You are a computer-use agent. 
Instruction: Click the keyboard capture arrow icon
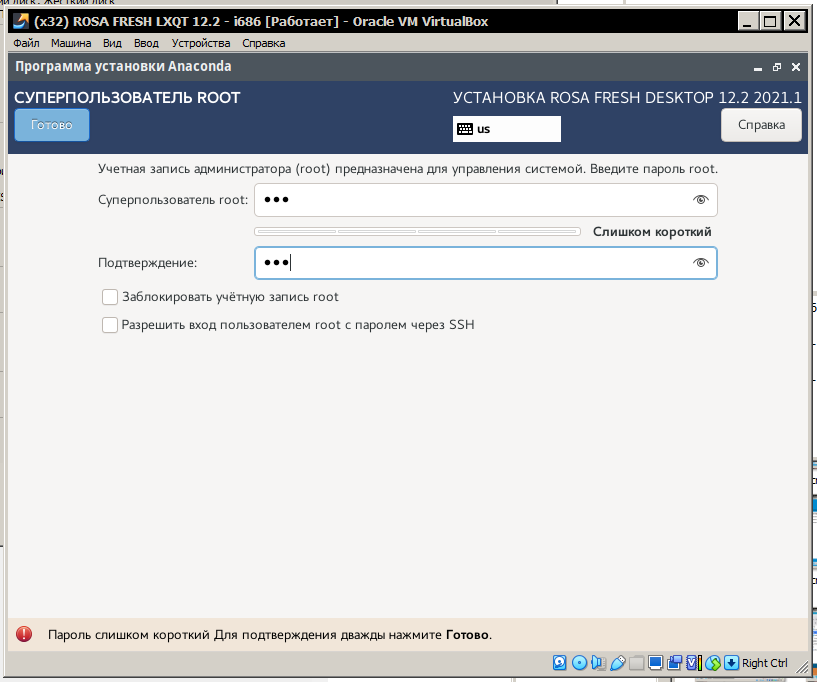coord(731,663)
